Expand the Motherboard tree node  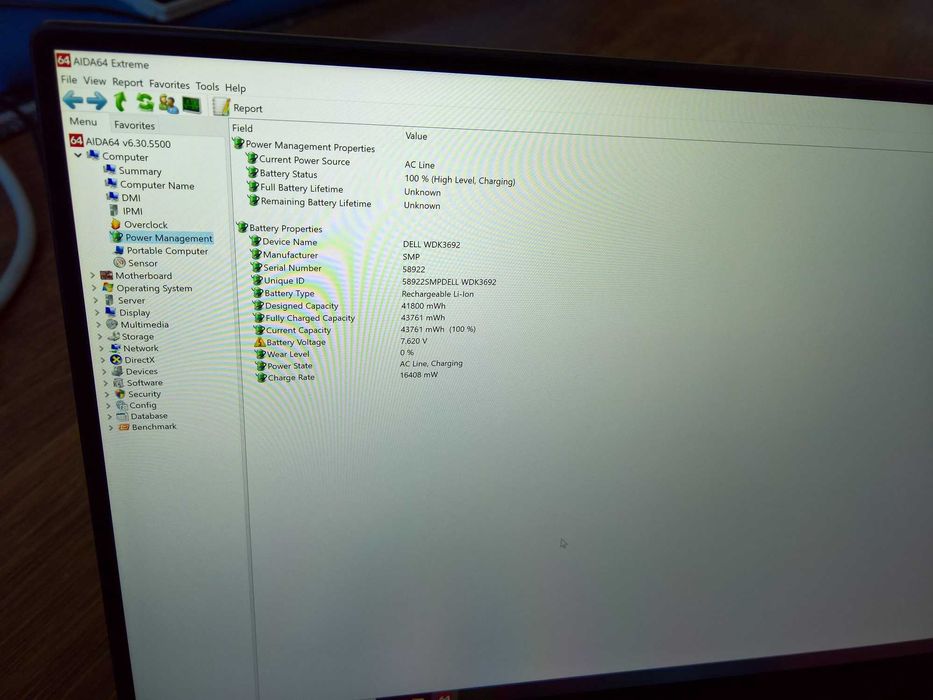[x=93, y=276]
